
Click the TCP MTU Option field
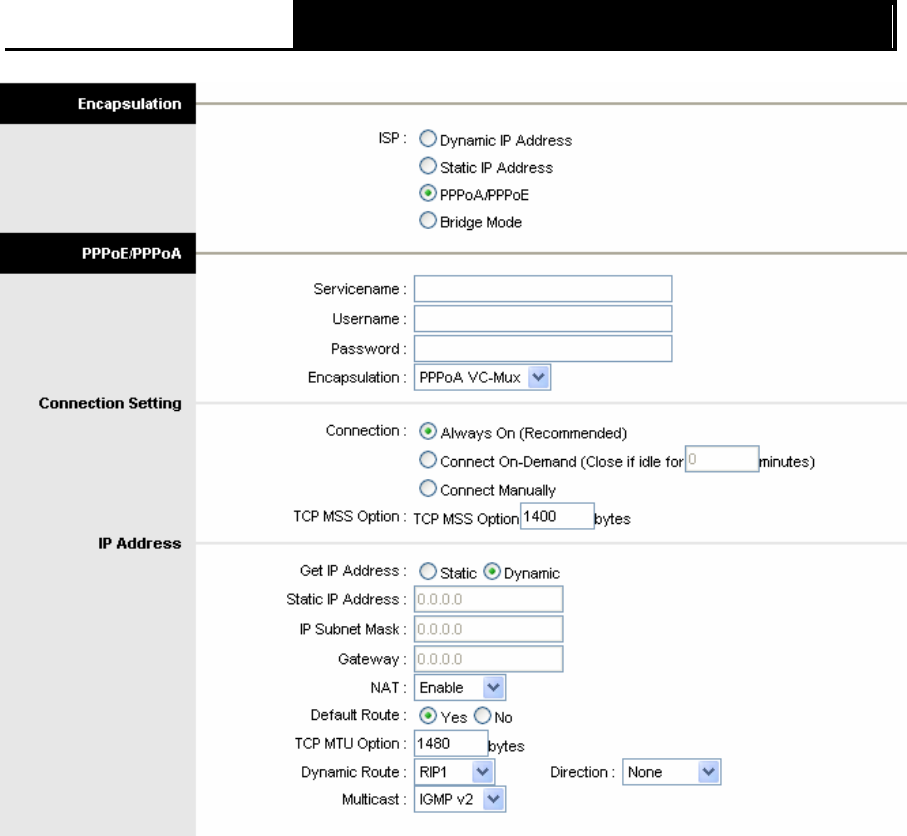tap(451, 743)
